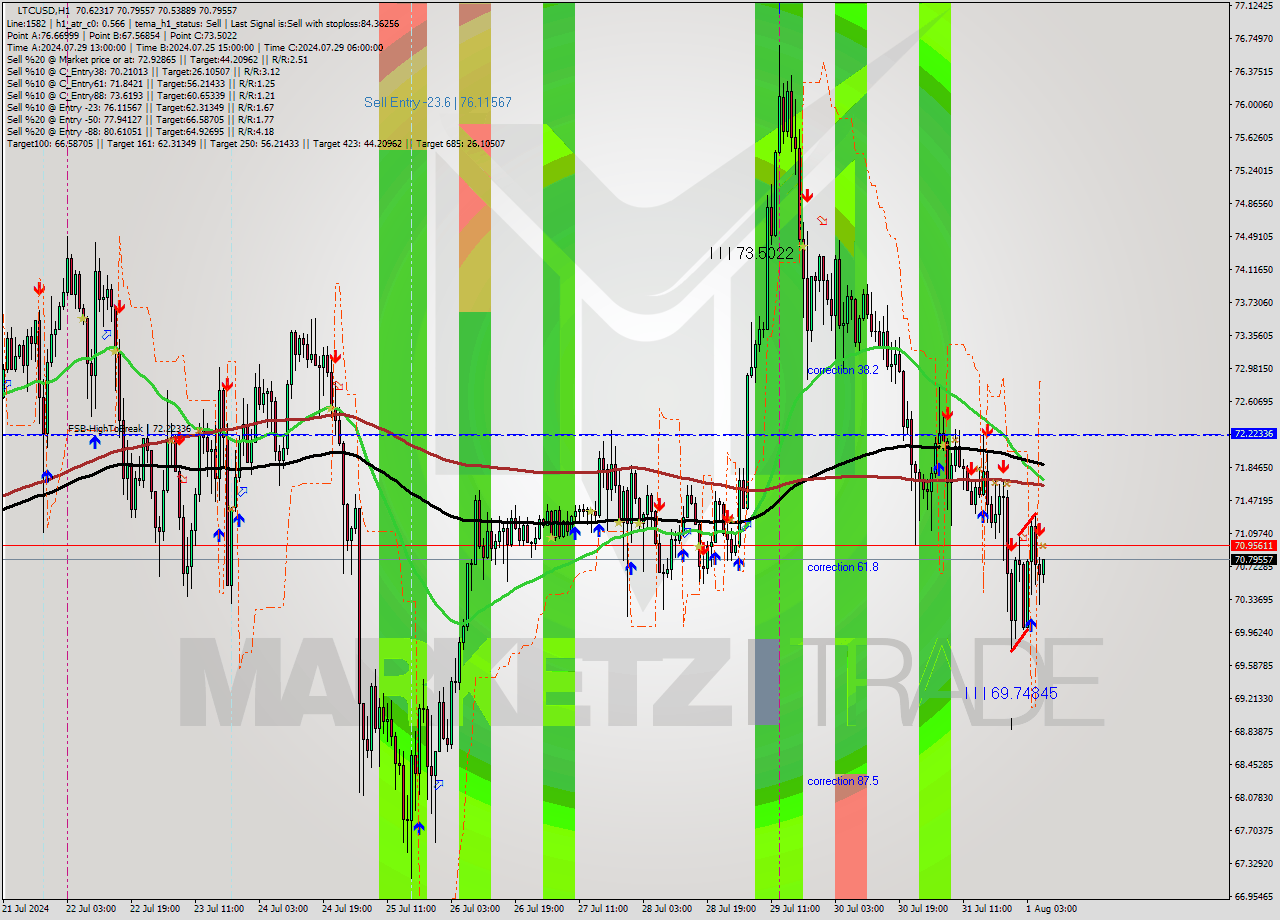
Task: Click the '| | | 69.74845' blue label
Action: (1011, 693)
